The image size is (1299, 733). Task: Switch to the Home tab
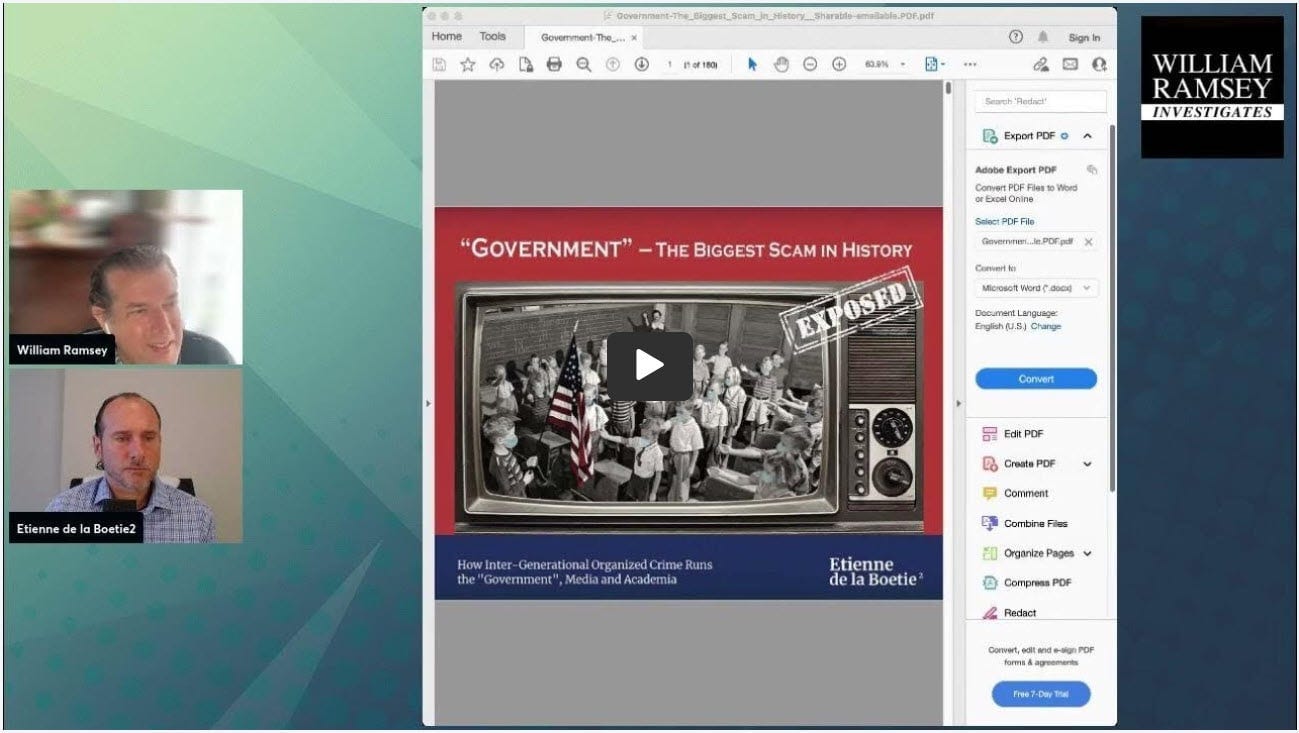coord(447,37)
